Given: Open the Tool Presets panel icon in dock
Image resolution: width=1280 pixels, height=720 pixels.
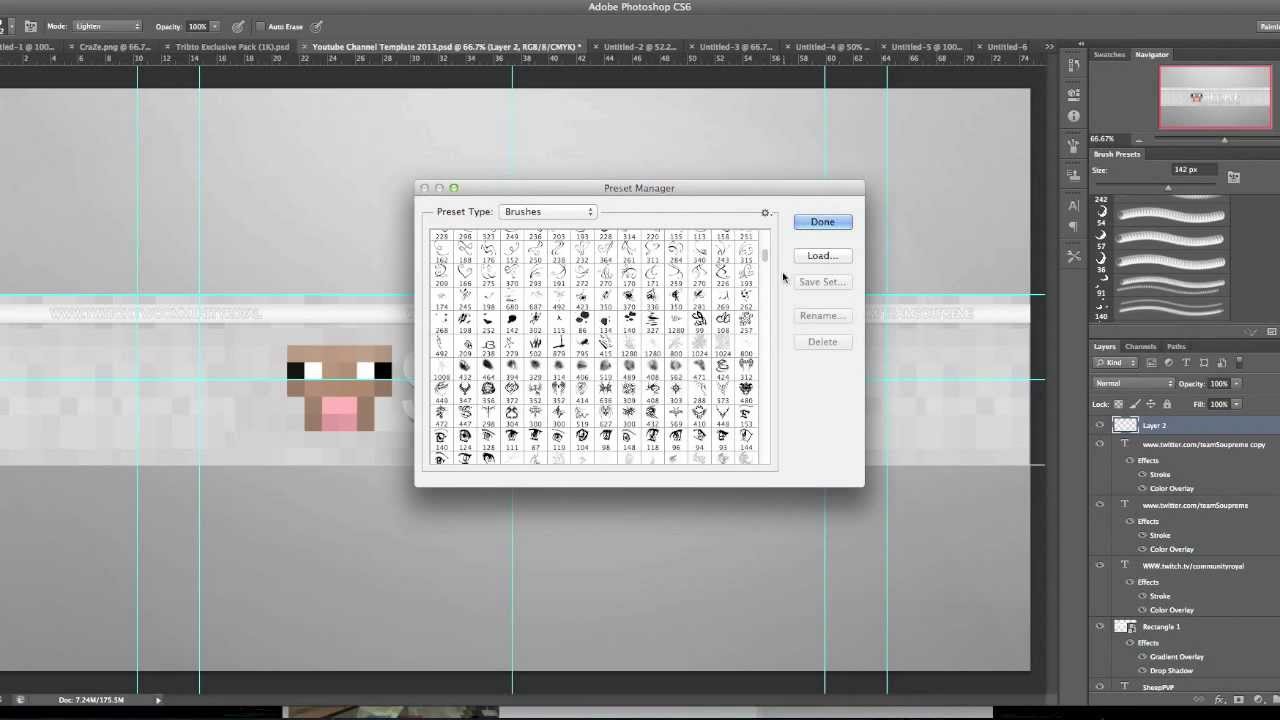Looking at the screenshot, I should pos(1074,256).
